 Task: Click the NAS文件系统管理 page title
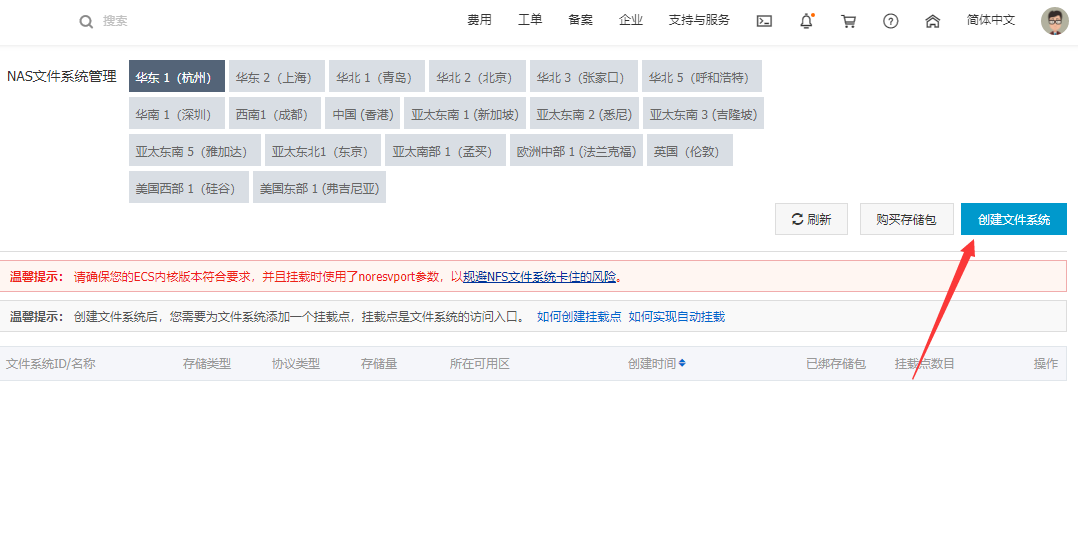point(62,76)
